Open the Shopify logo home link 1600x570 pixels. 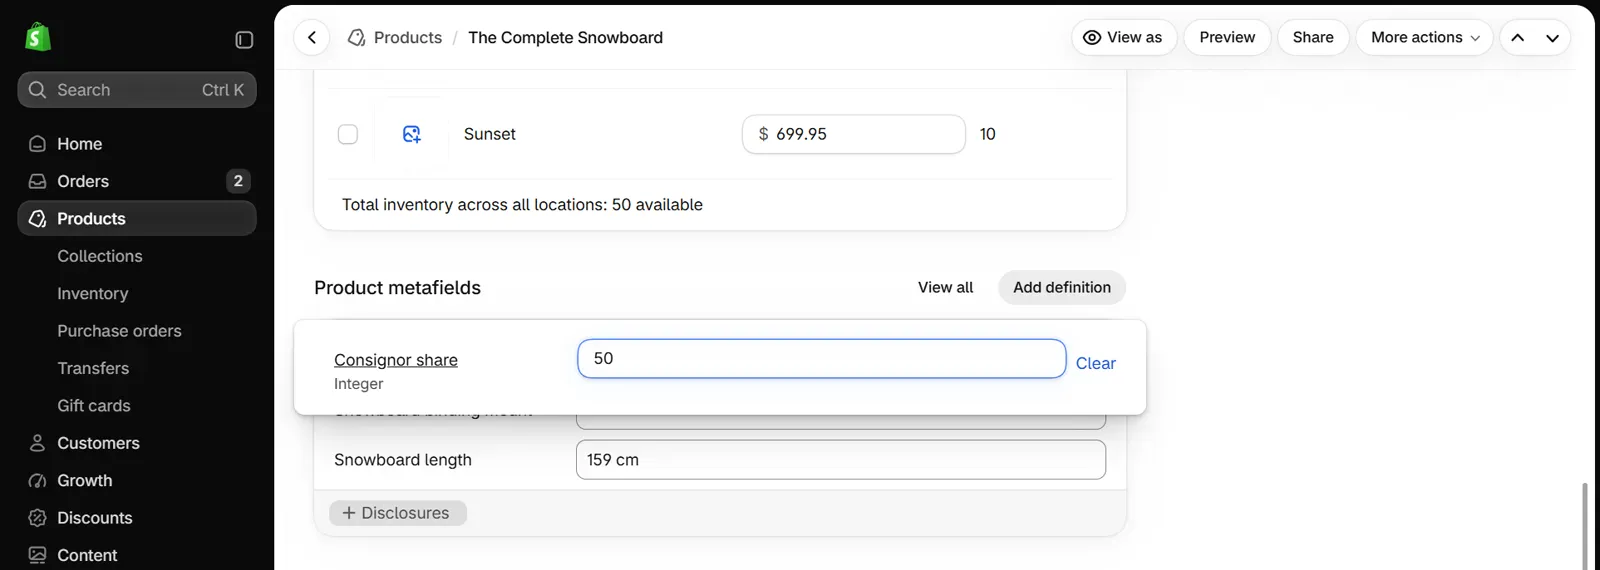[38, 38]
